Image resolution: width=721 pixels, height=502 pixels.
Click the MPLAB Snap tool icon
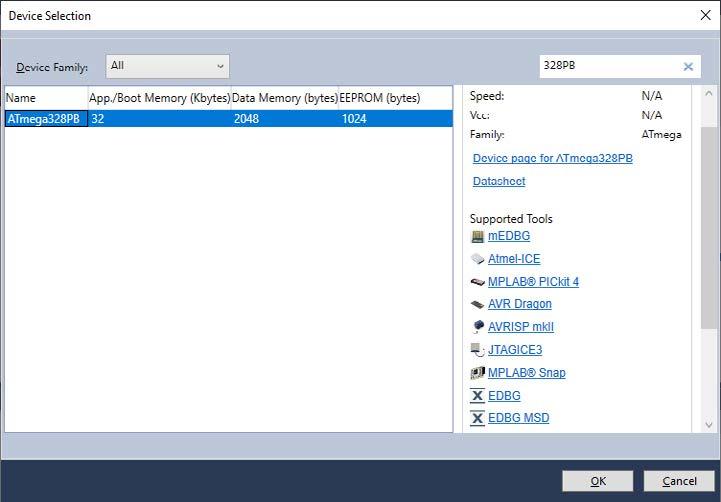pyautogui.click(x=477, y=373)
